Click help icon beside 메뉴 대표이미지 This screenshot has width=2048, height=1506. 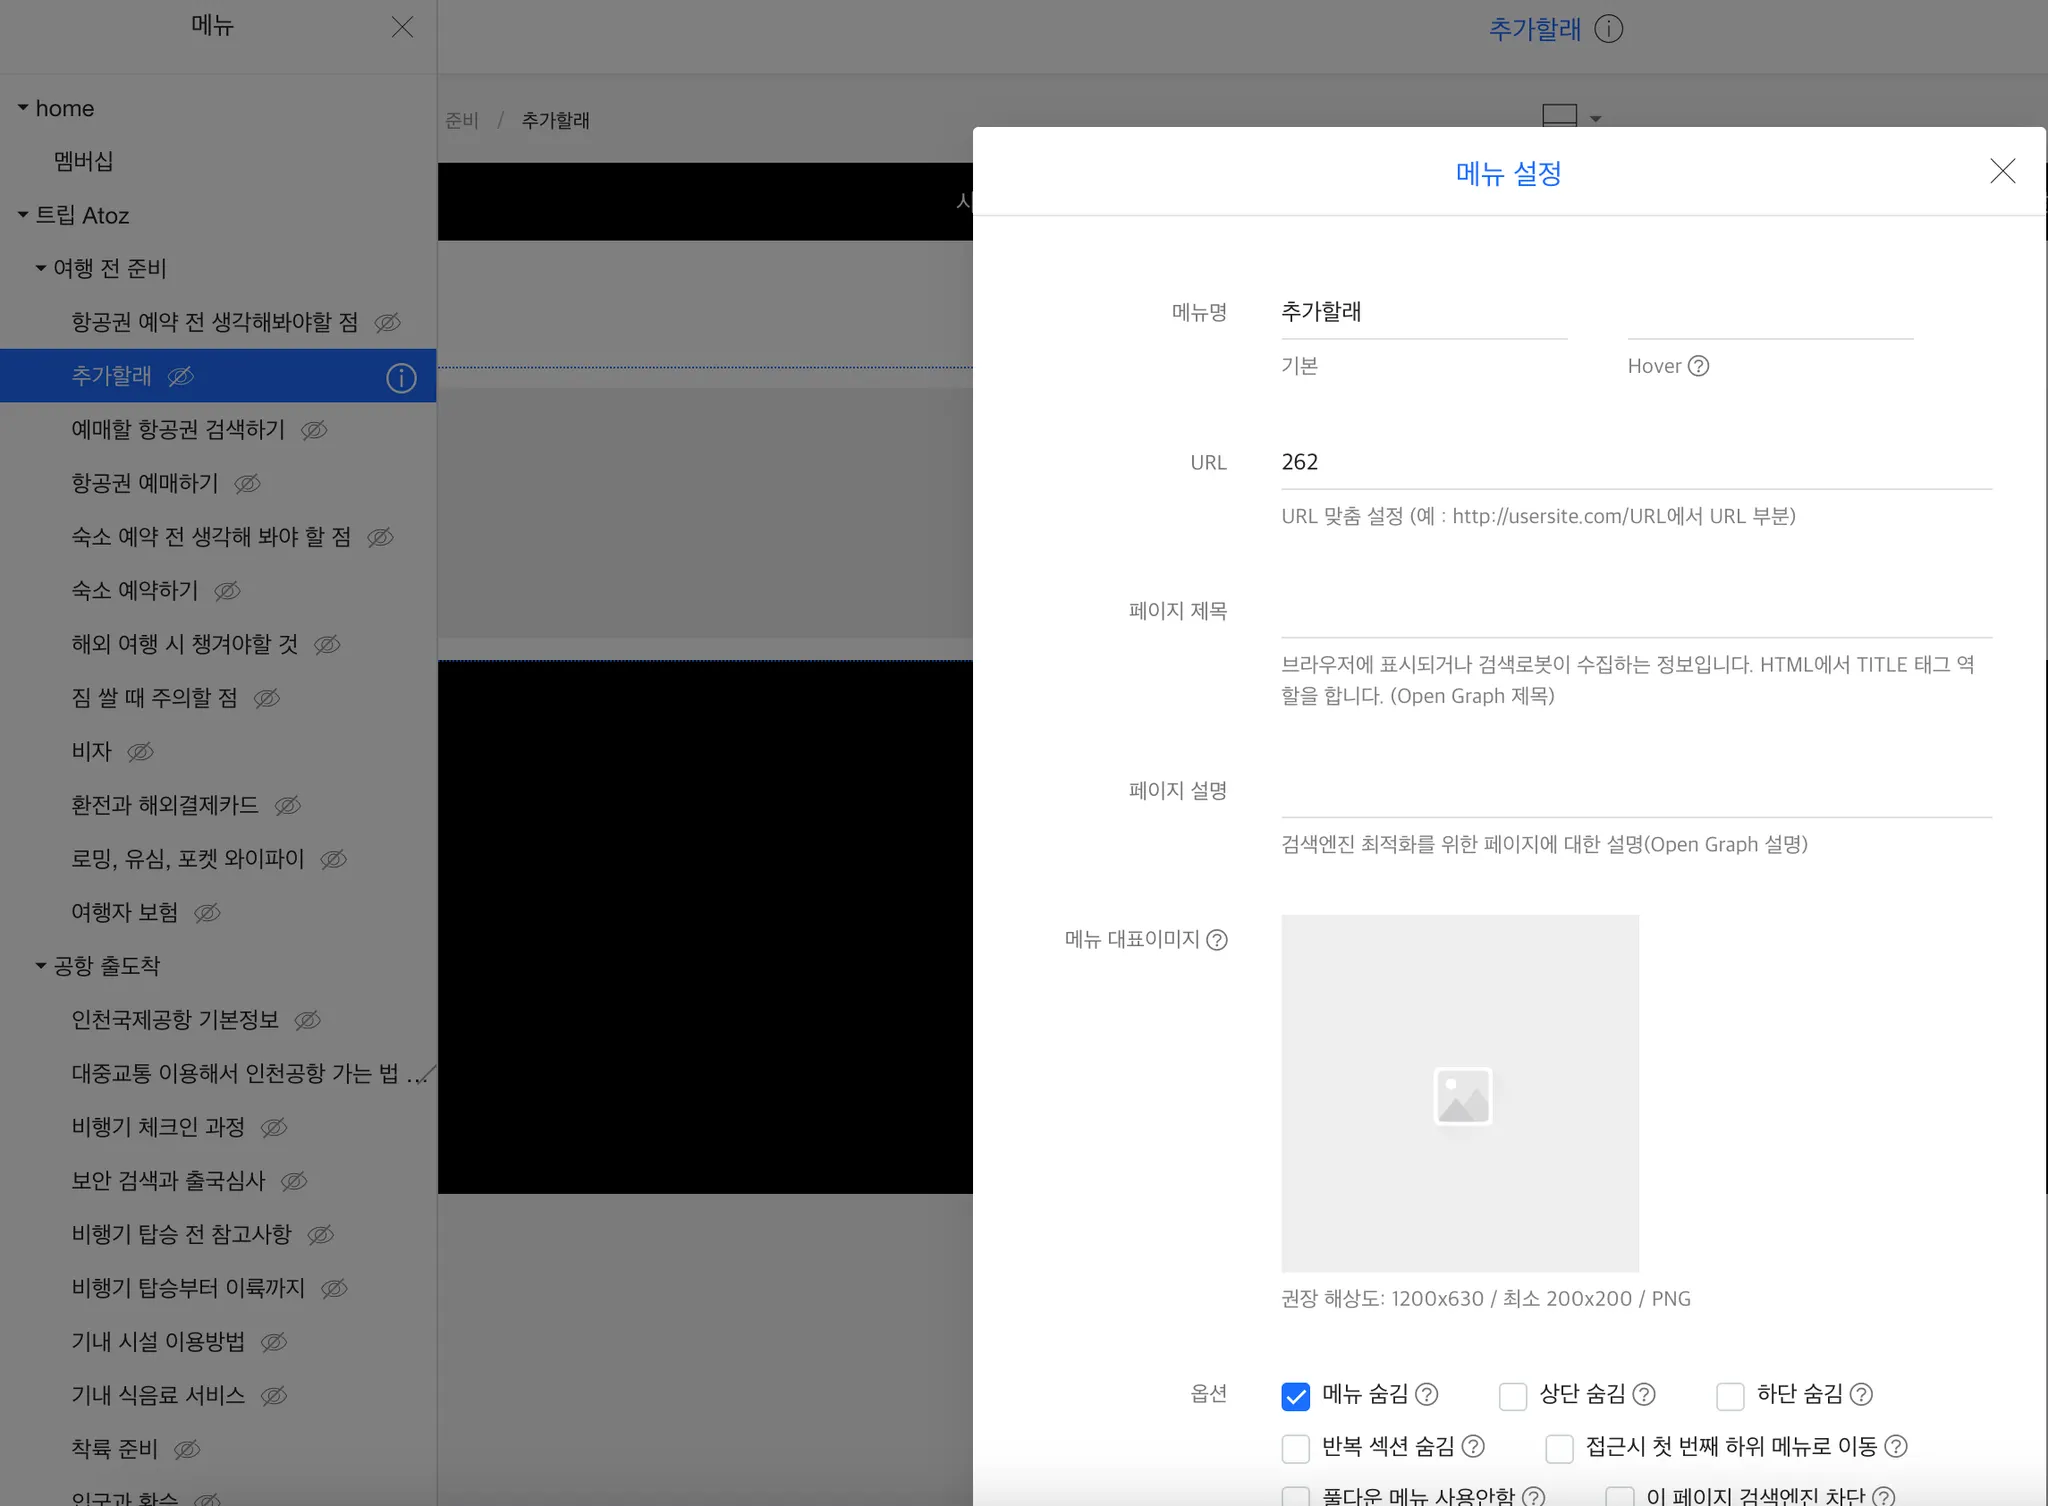tap(1216, 940)
